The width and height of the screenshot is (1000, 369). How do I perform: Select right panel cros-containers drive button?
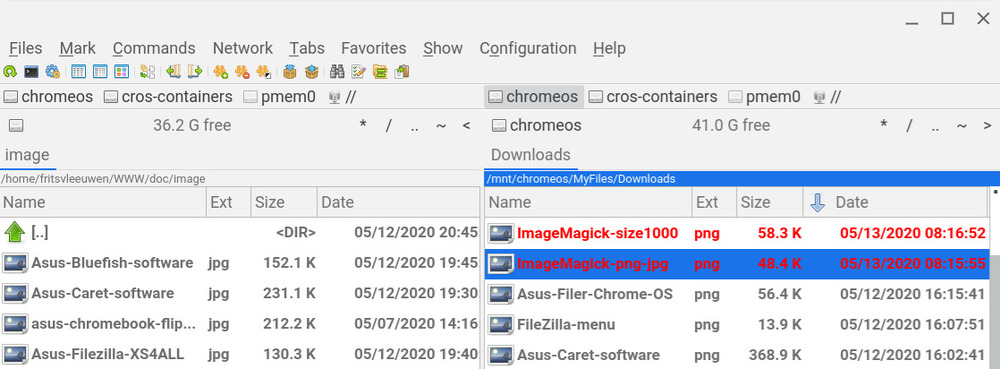pos(654,97)
